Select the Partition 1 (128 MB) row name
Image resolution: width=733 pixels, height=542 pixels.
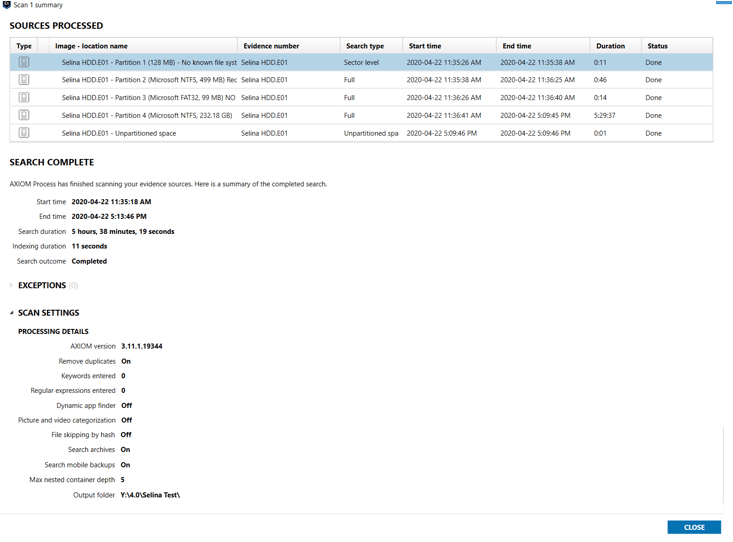149,63
